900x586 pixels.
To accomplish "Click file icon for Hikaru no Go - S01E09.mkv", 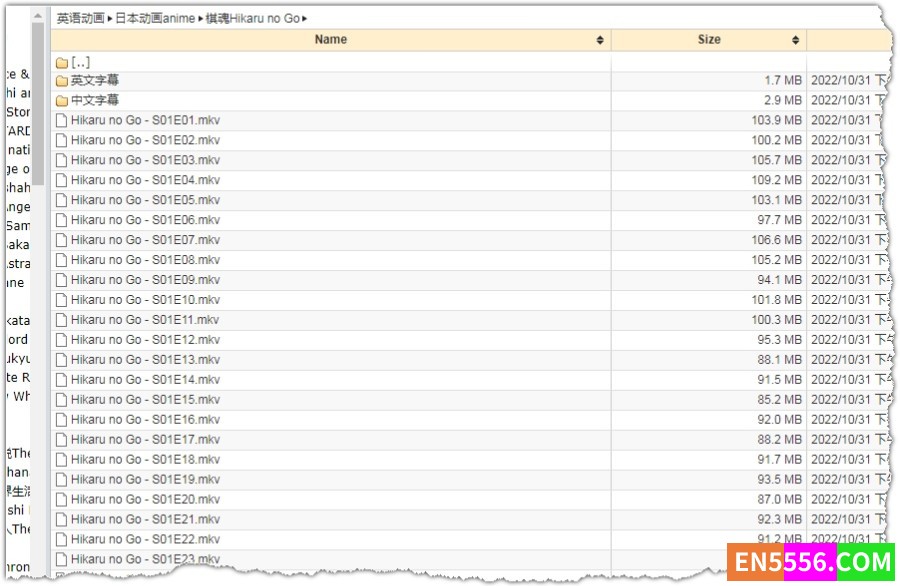I will pyautogui.click(x=61, y=280).
